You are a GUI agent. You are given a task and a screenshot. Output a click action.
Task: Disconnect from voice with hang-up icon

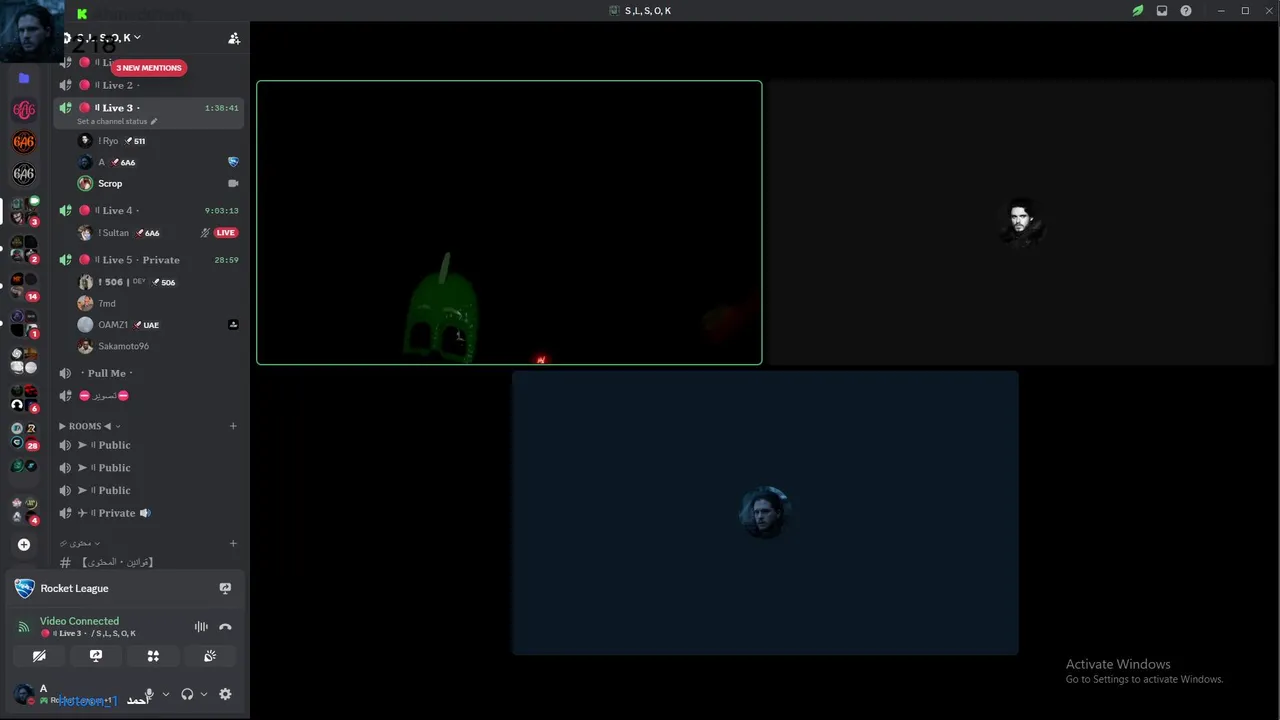(225, 627)
